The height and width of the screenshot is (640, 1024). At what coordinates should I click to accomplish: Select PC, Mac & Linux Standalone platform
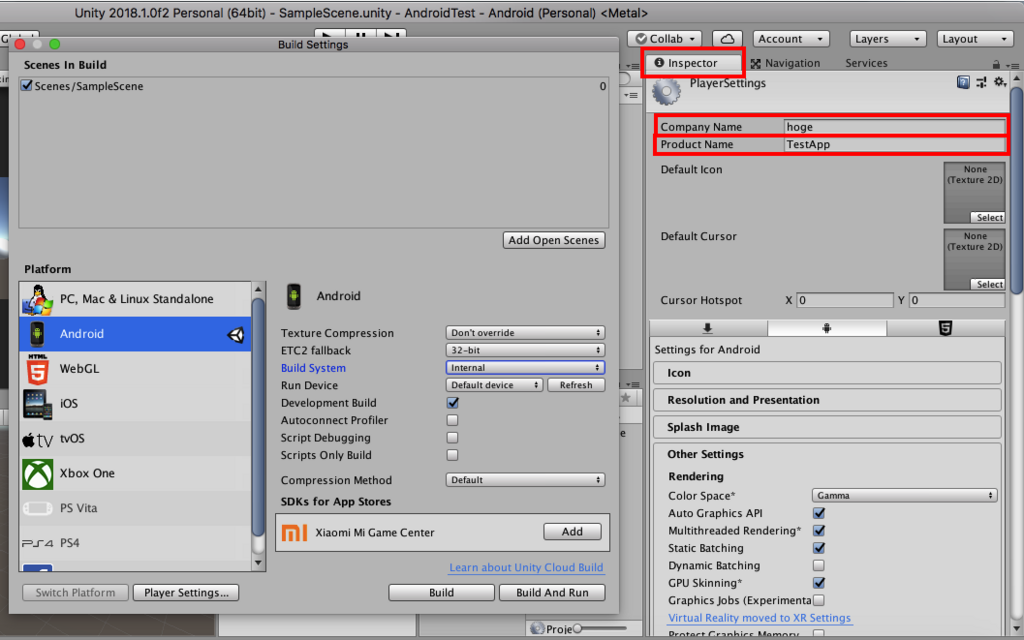[x=135, y=299]
